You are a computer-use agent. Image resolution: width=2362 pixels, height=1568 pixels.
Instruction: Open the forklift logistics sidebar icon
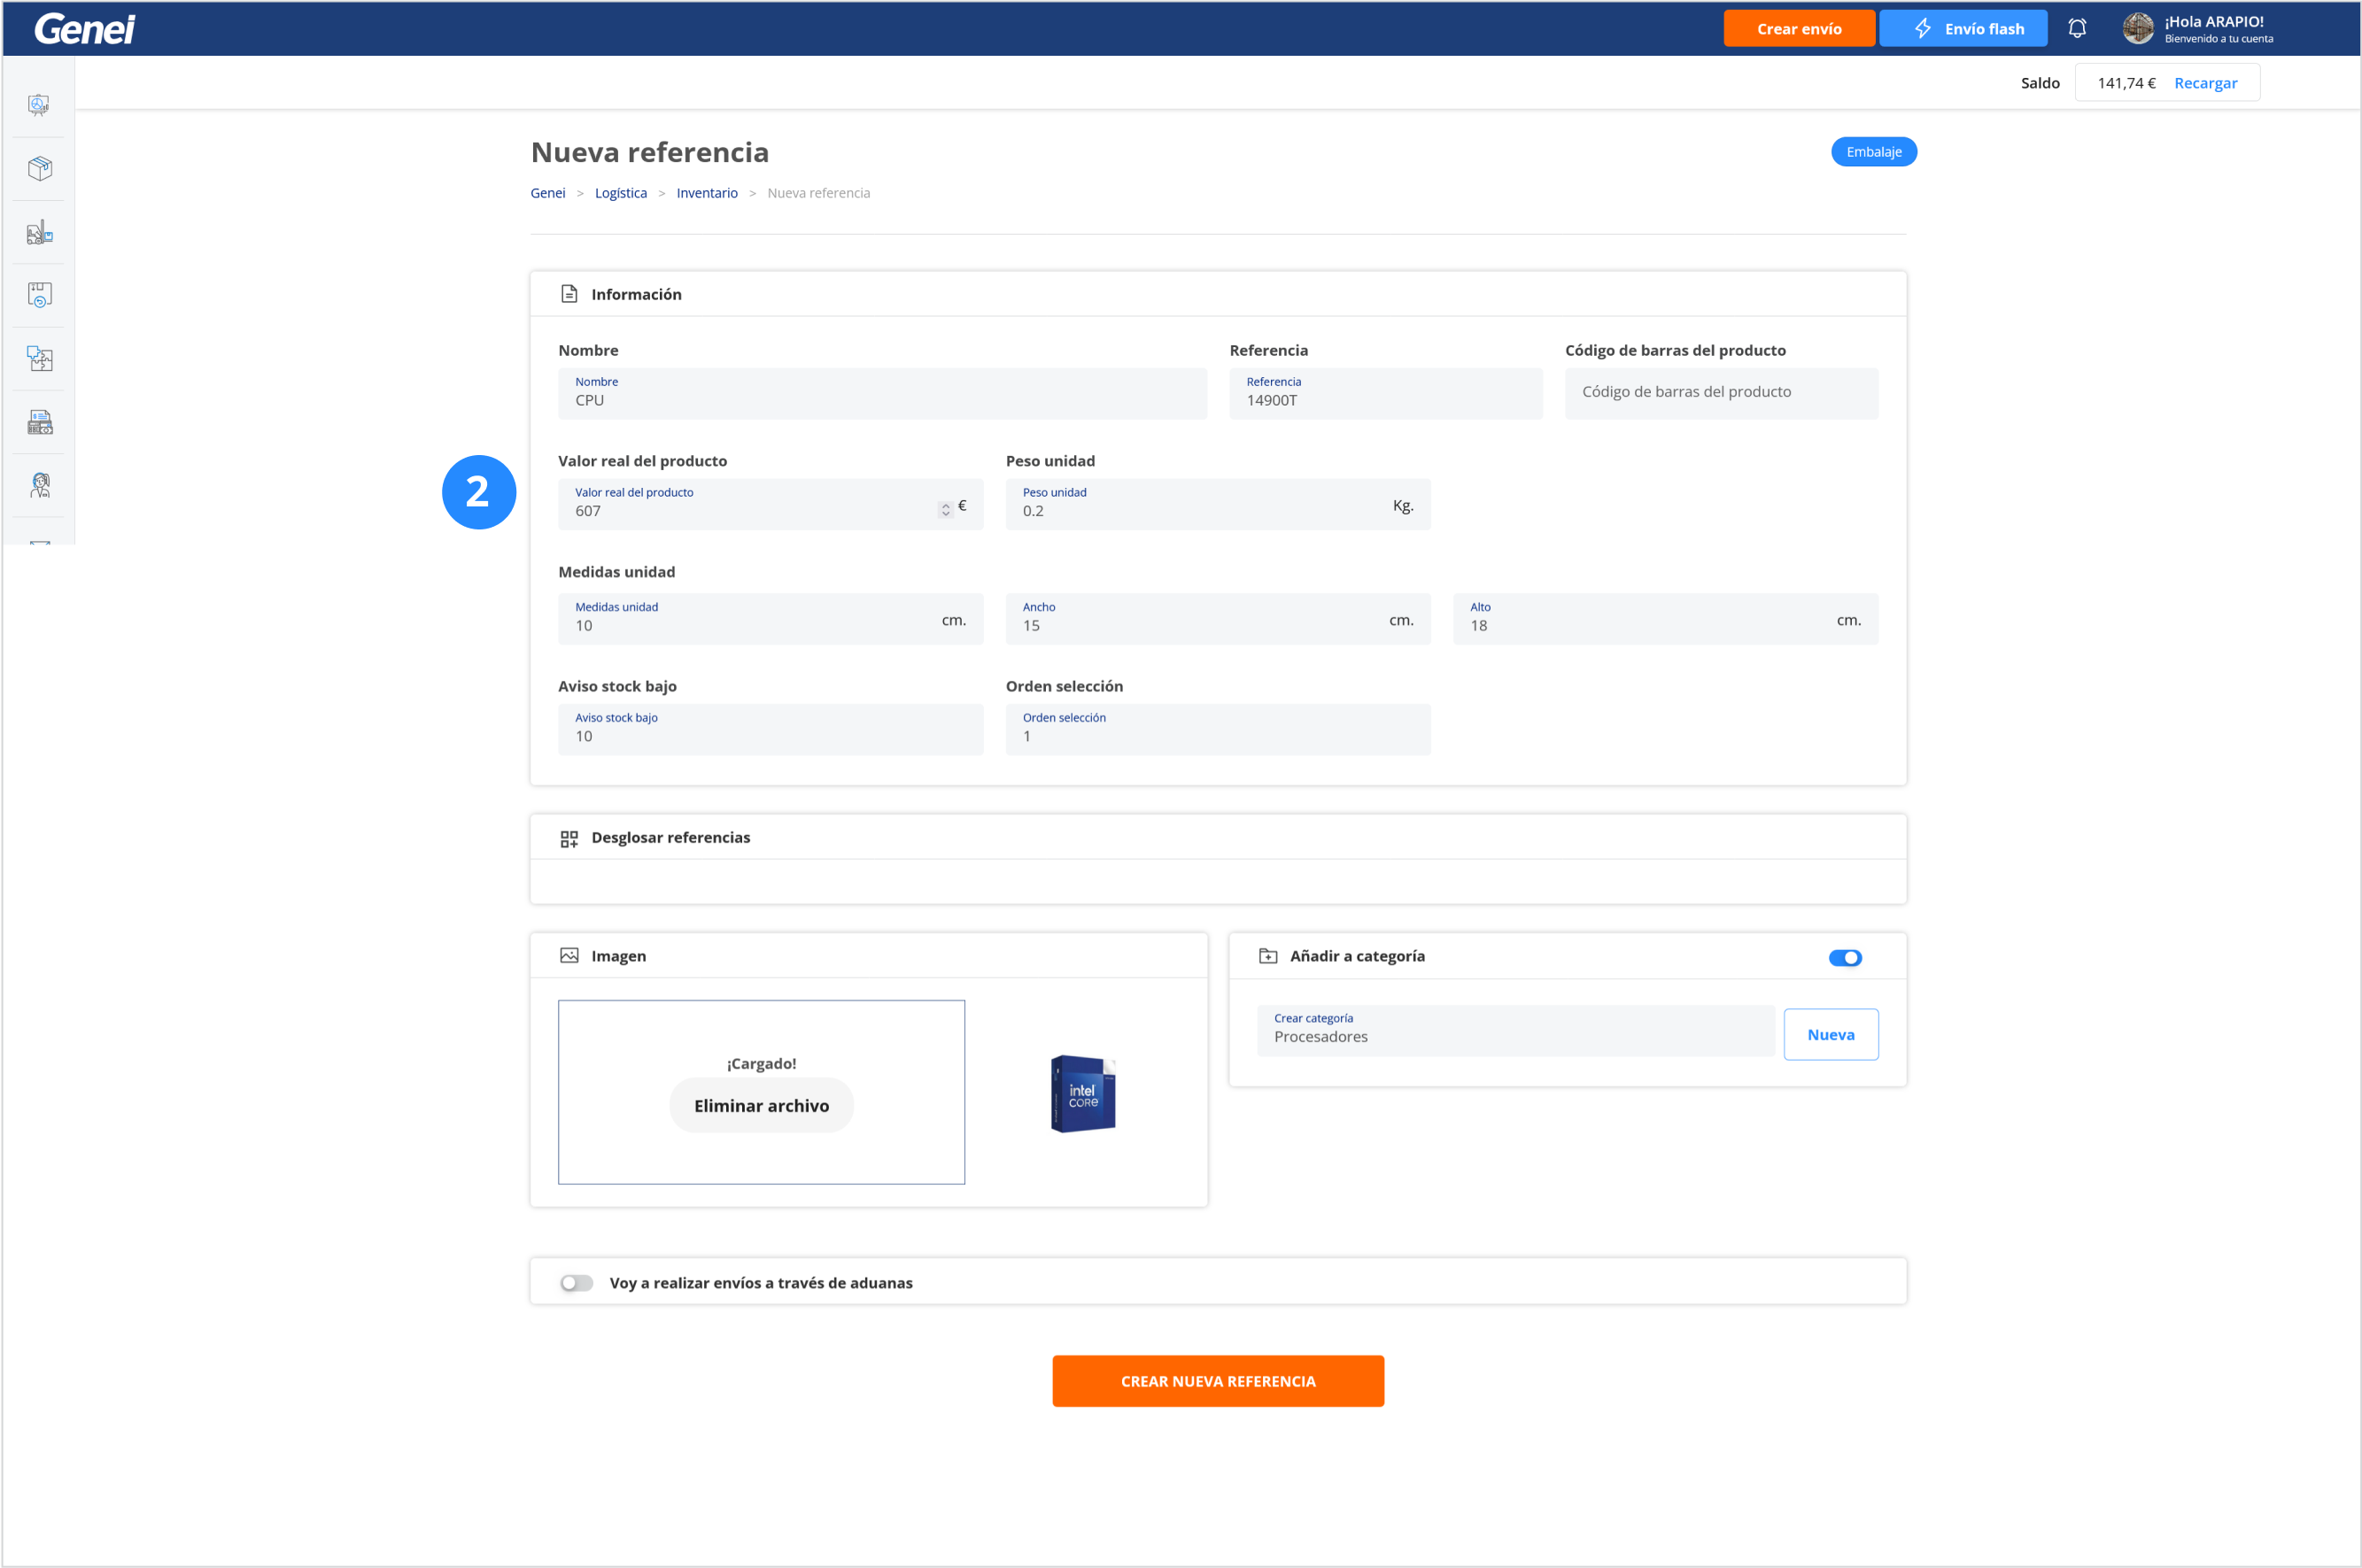pyautogui.click(x=39, y=232)
